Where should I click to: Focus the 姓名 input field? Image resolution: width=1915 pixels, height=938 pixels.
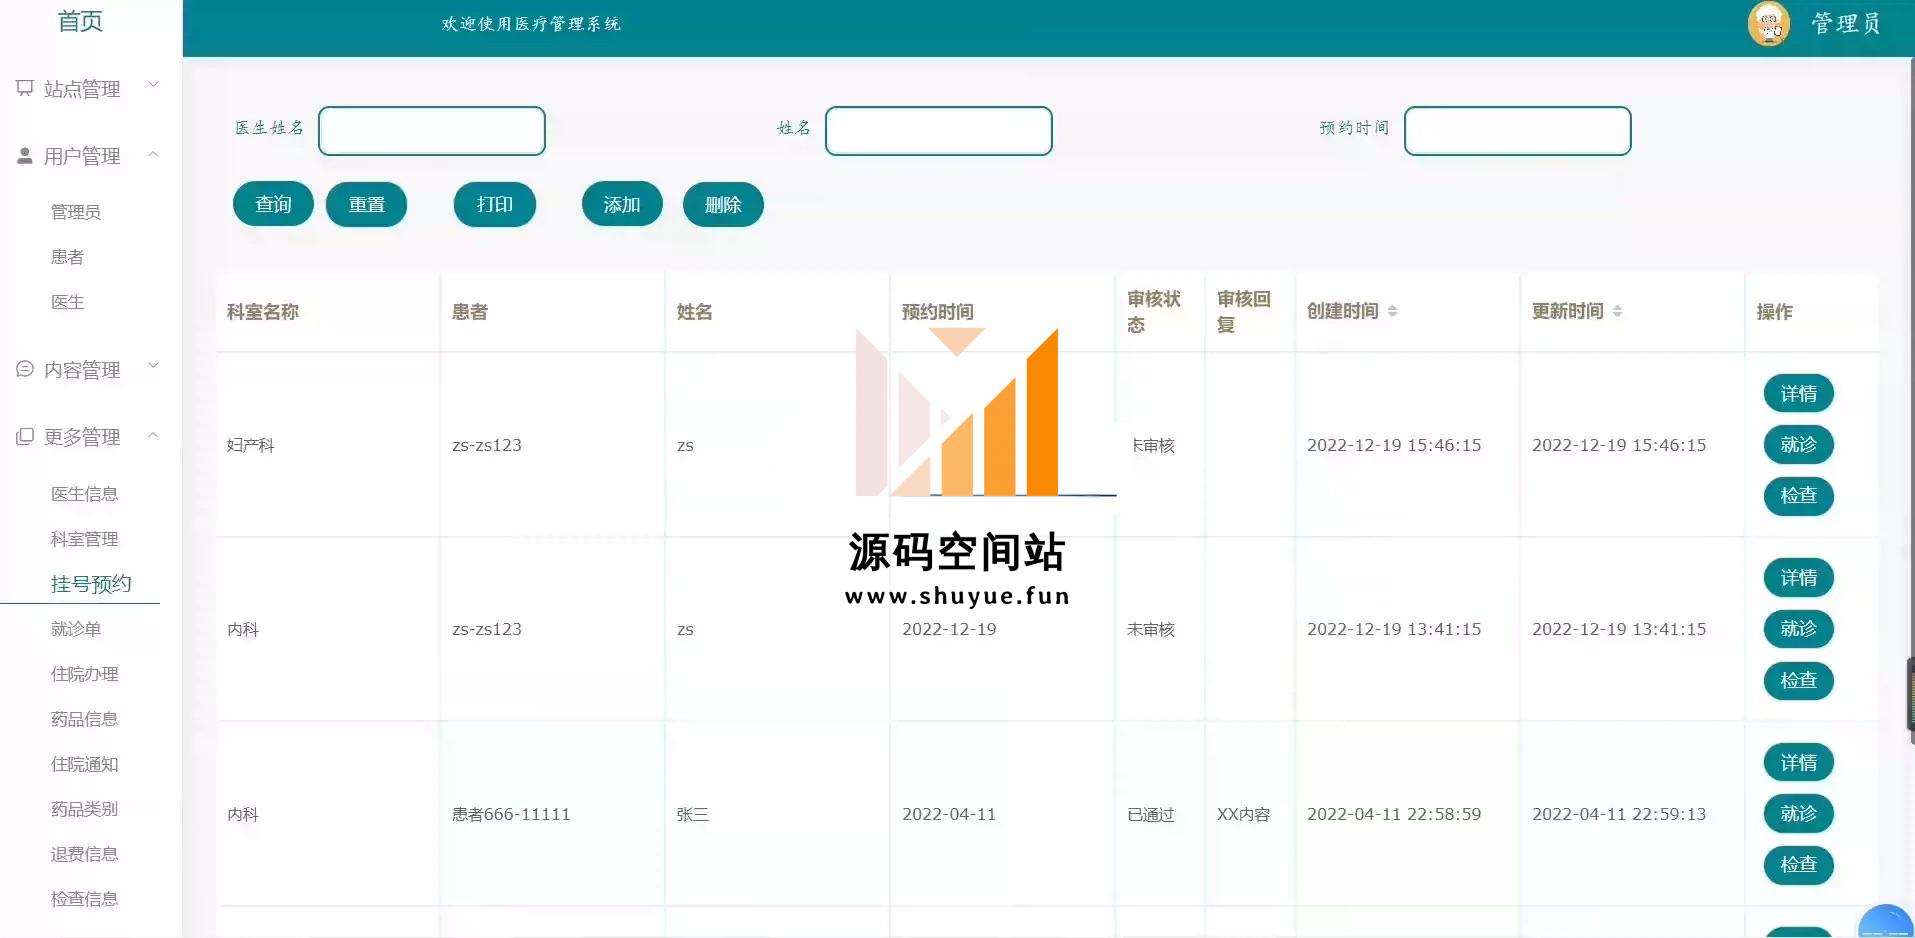click(939, 131)
